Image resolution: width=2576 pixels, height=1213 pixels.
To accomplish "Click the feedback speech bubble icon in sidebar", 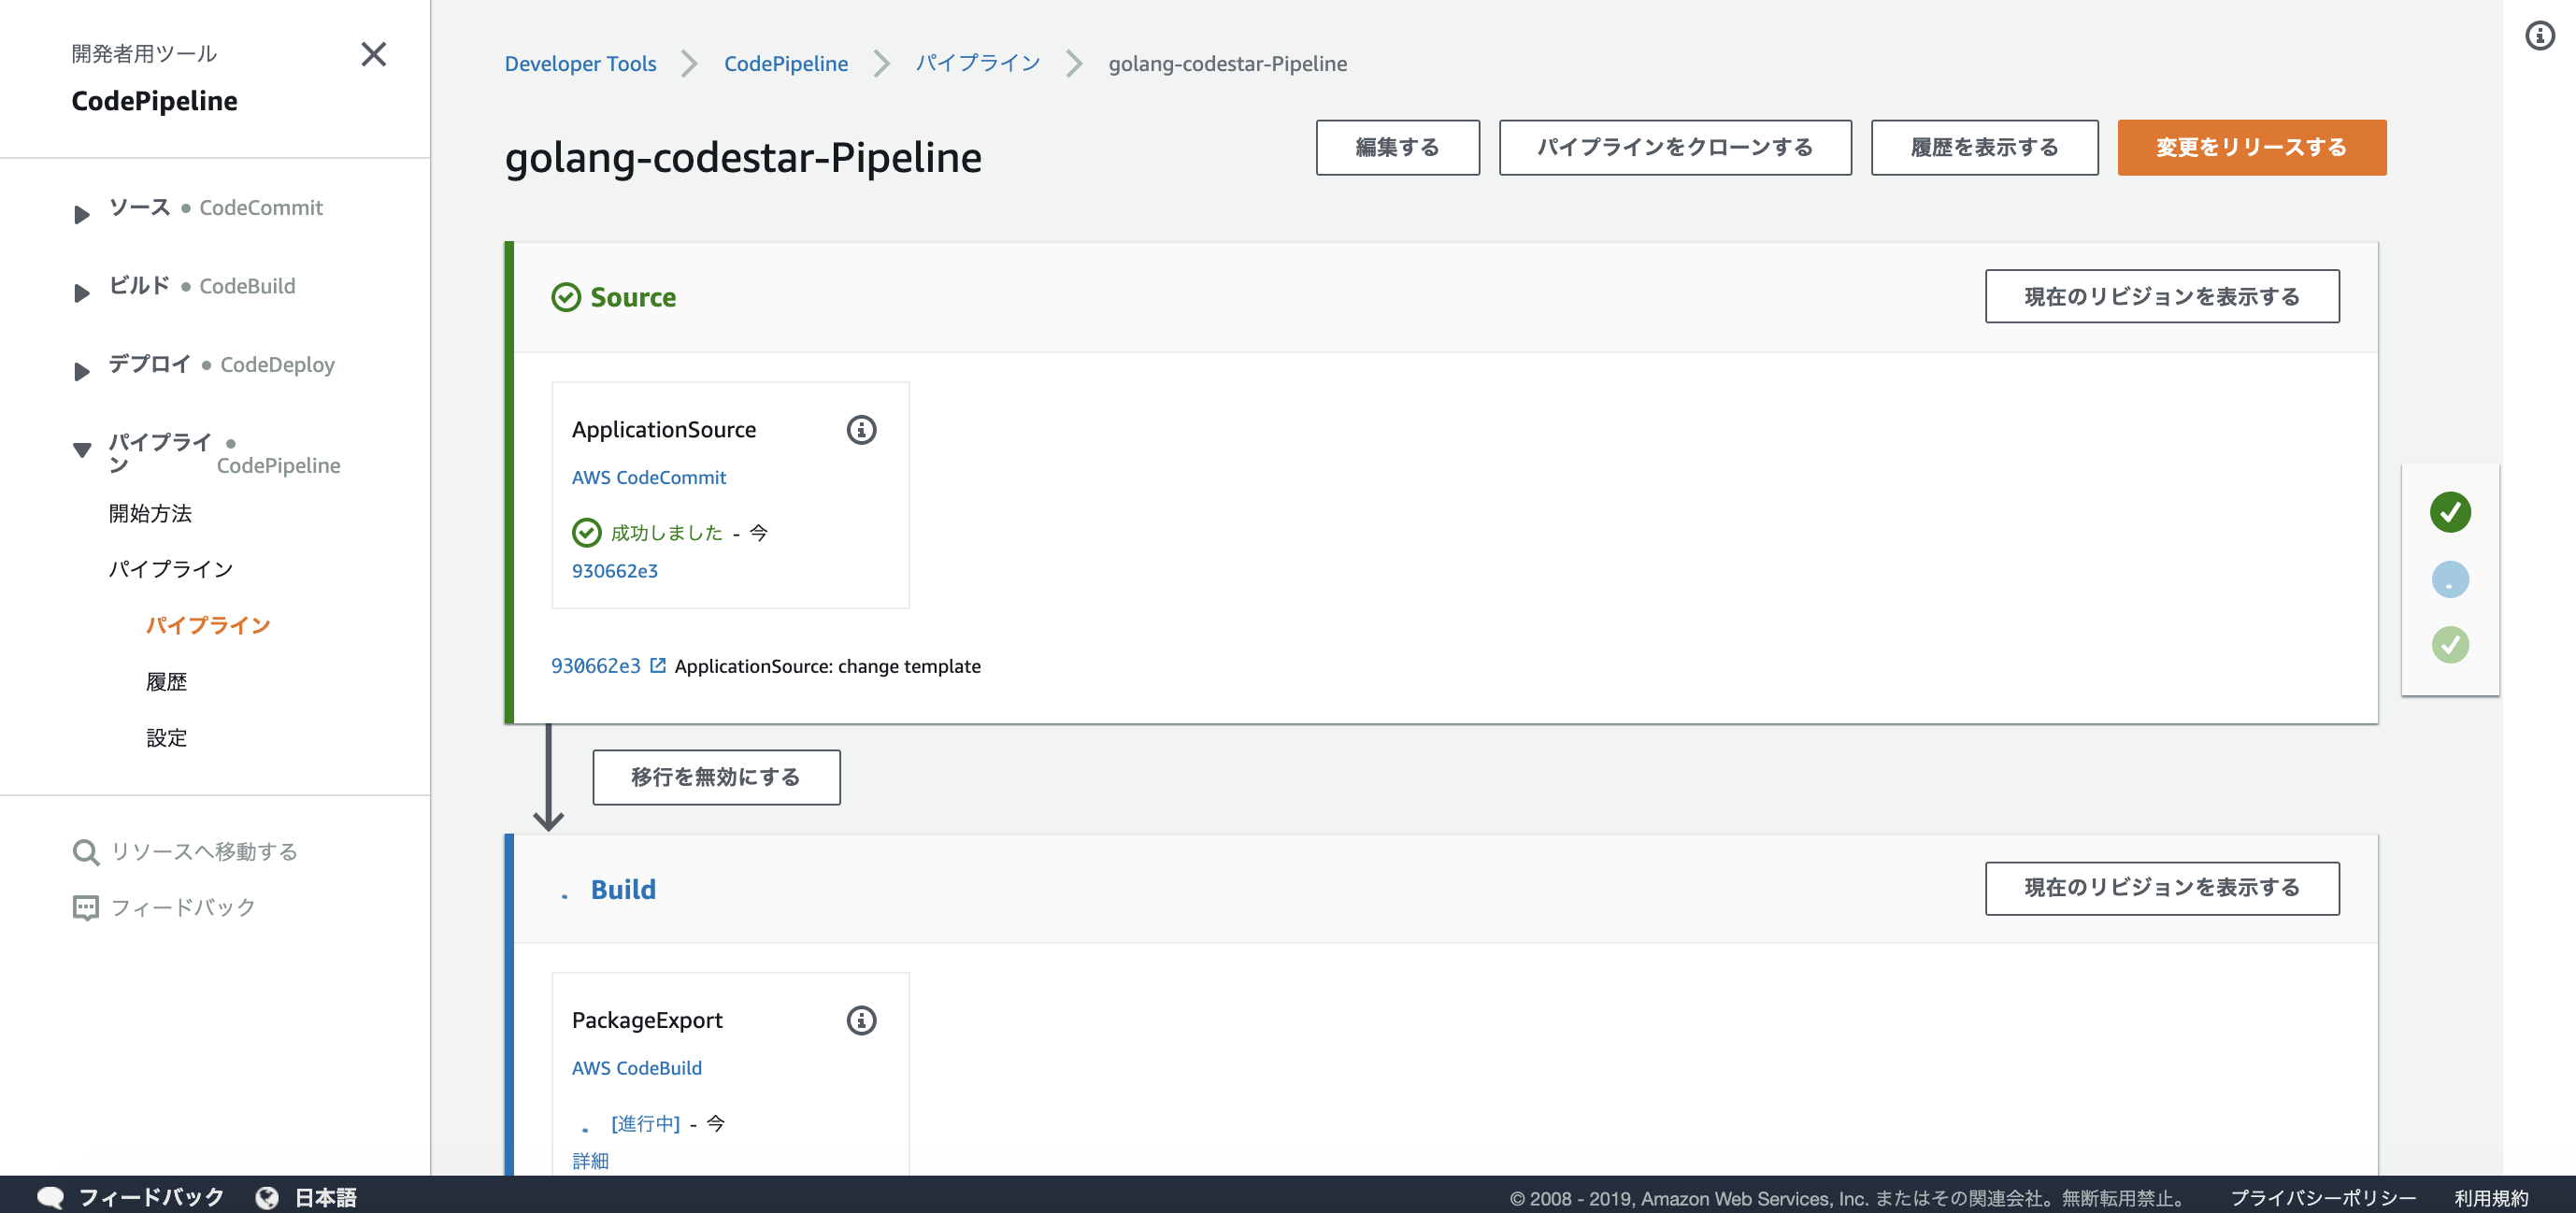I will pyautogui.click(x=86, y=907).
